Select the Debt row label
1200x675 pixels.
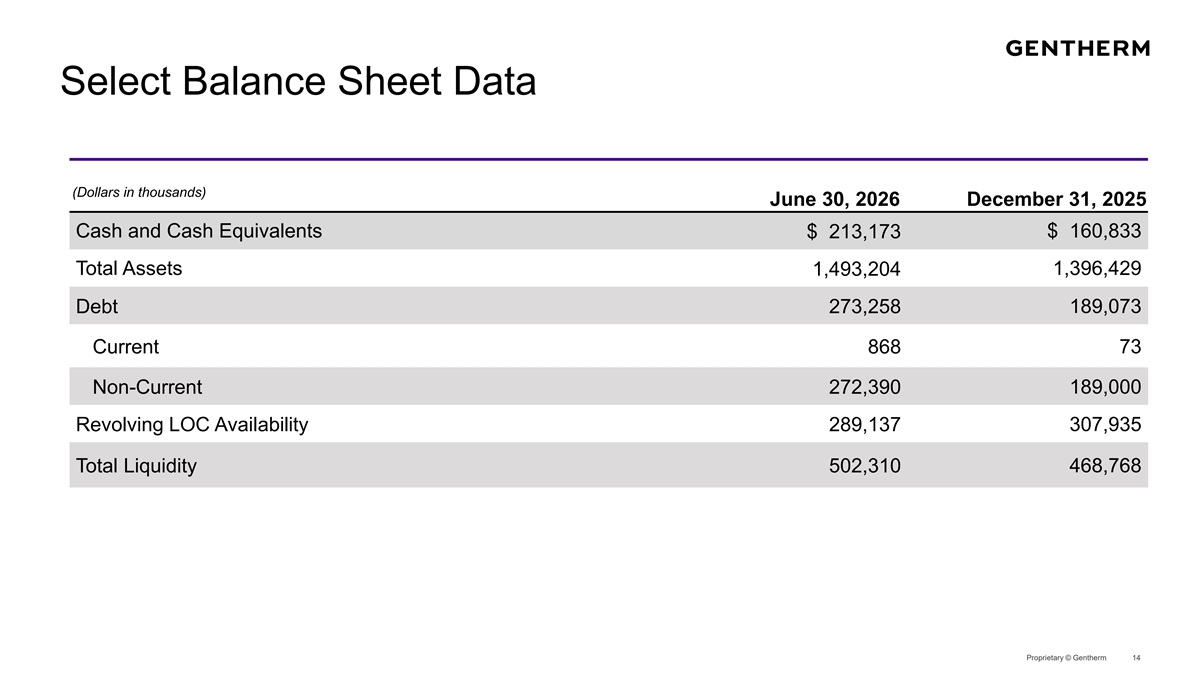click(x=97, y=307)
